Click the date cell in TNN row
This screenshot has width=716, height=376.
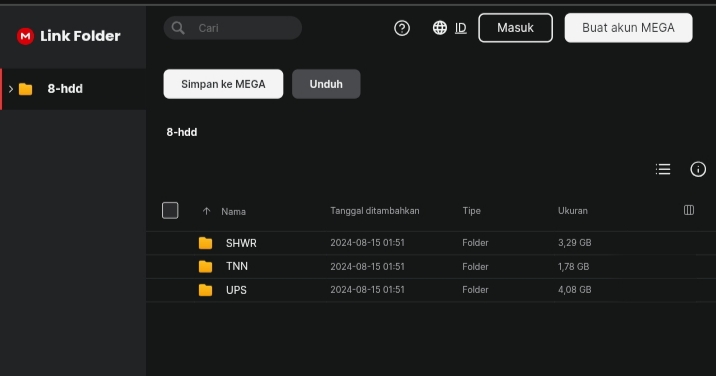click(368, 266)
